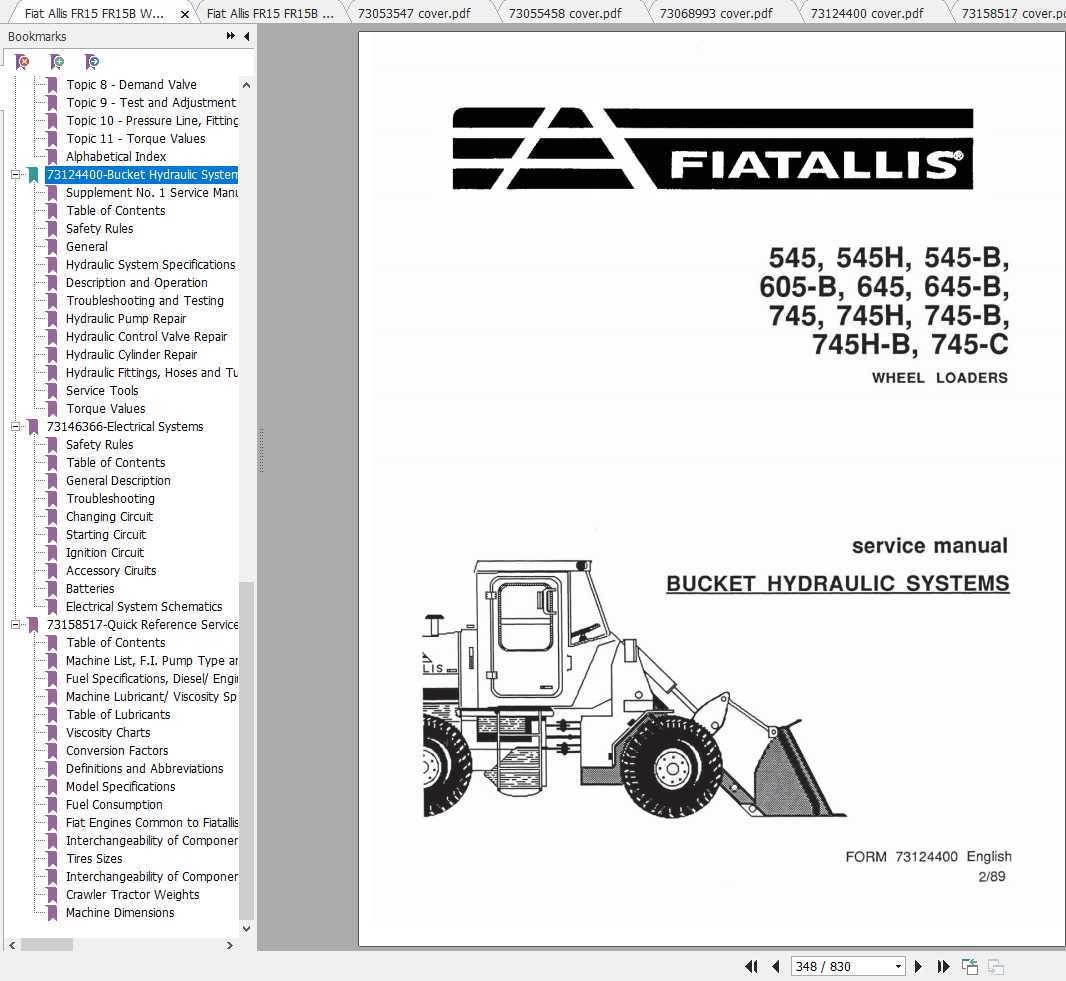1066x981 pixels.
Task: Open the Ignition Circuit bookmark
Action: click(x=105, y=553)
